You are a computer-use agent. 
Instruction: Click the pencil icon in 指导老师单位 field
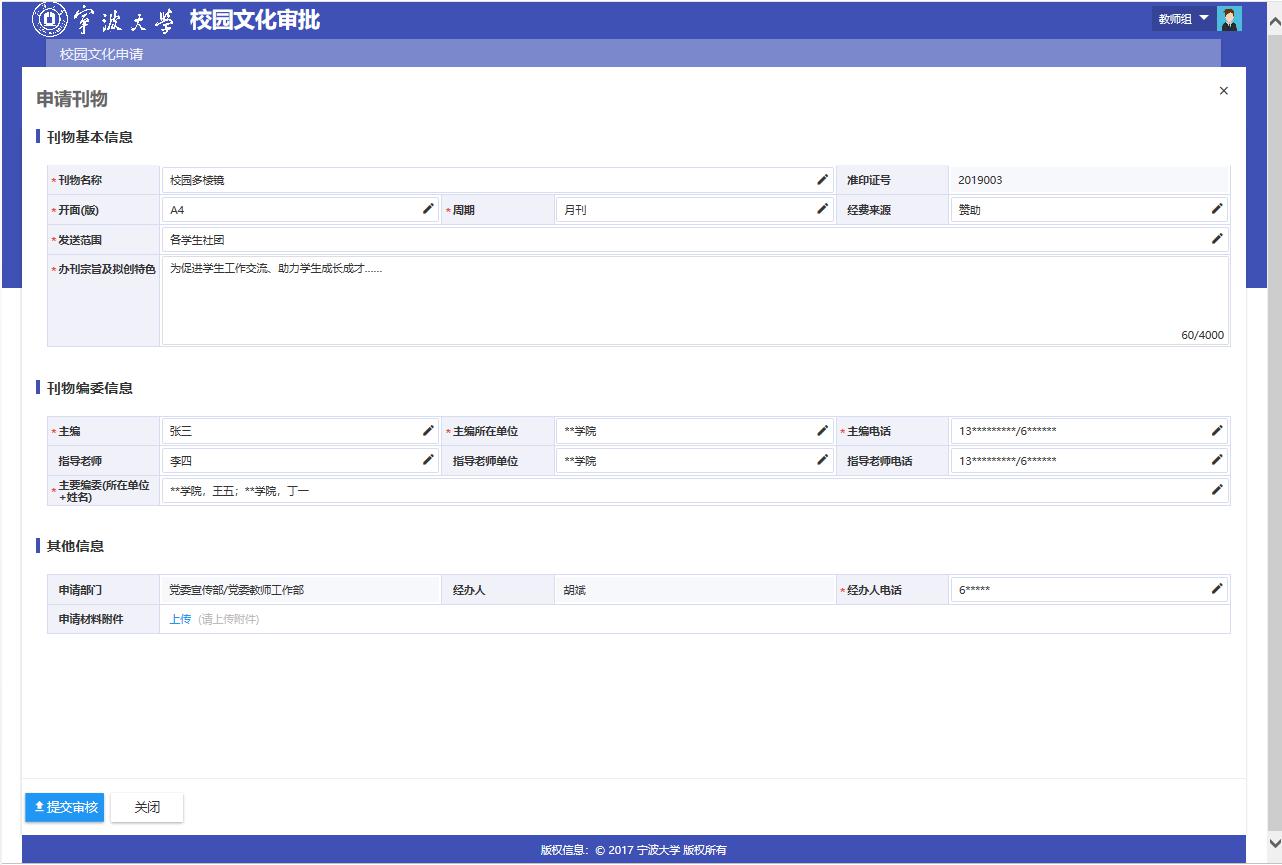822,460
